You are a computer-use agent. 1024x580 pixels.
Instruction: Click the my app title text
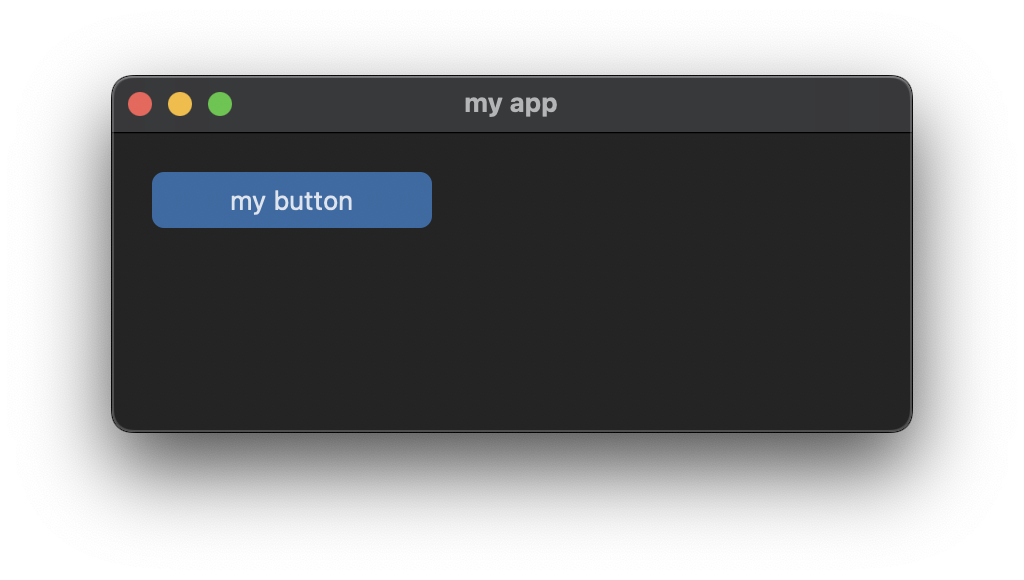click(512, 103)
